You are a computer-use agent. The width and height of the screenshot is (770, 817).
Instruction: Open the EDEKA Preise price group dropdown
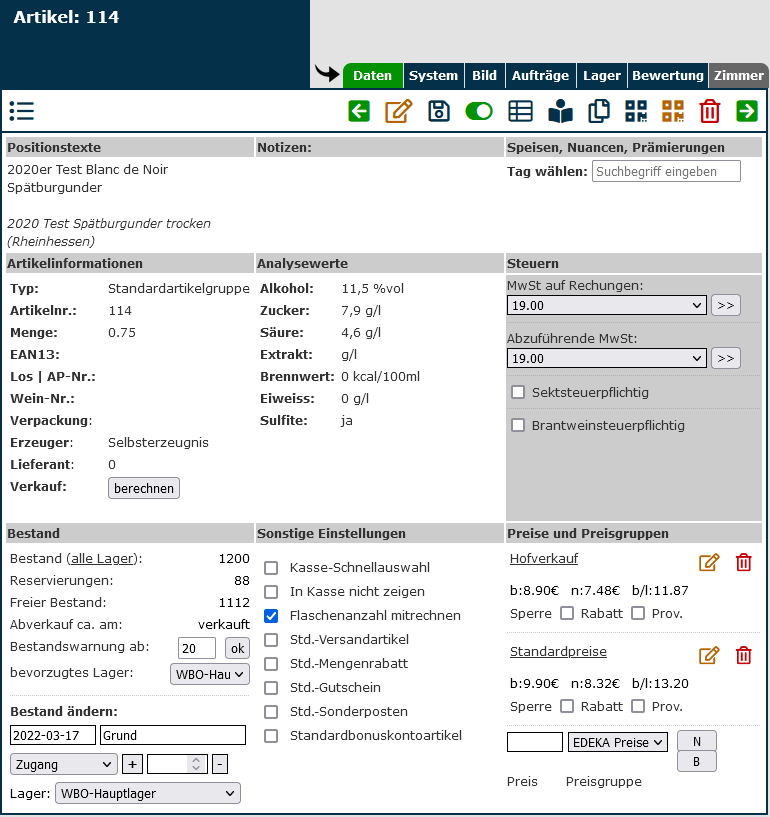point(617,742)
